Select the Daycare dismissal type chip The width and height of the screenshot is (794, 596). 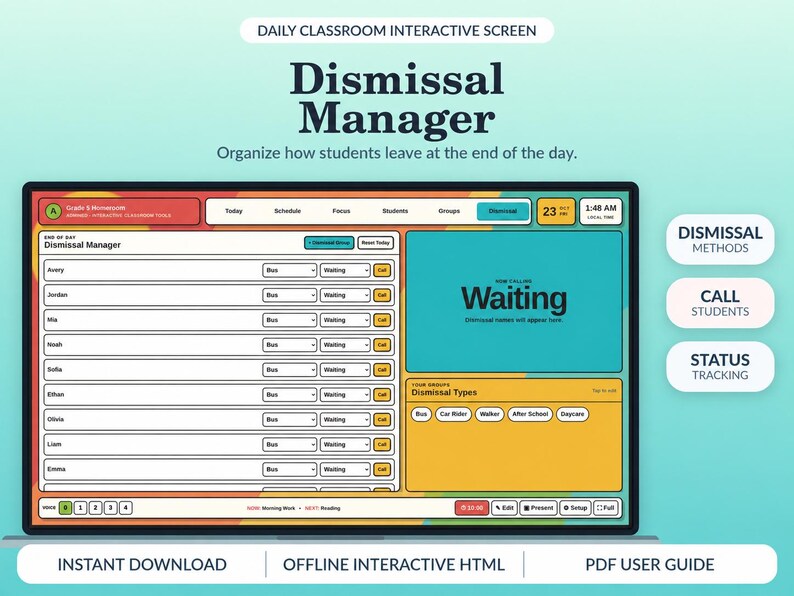tap(572, 414)
